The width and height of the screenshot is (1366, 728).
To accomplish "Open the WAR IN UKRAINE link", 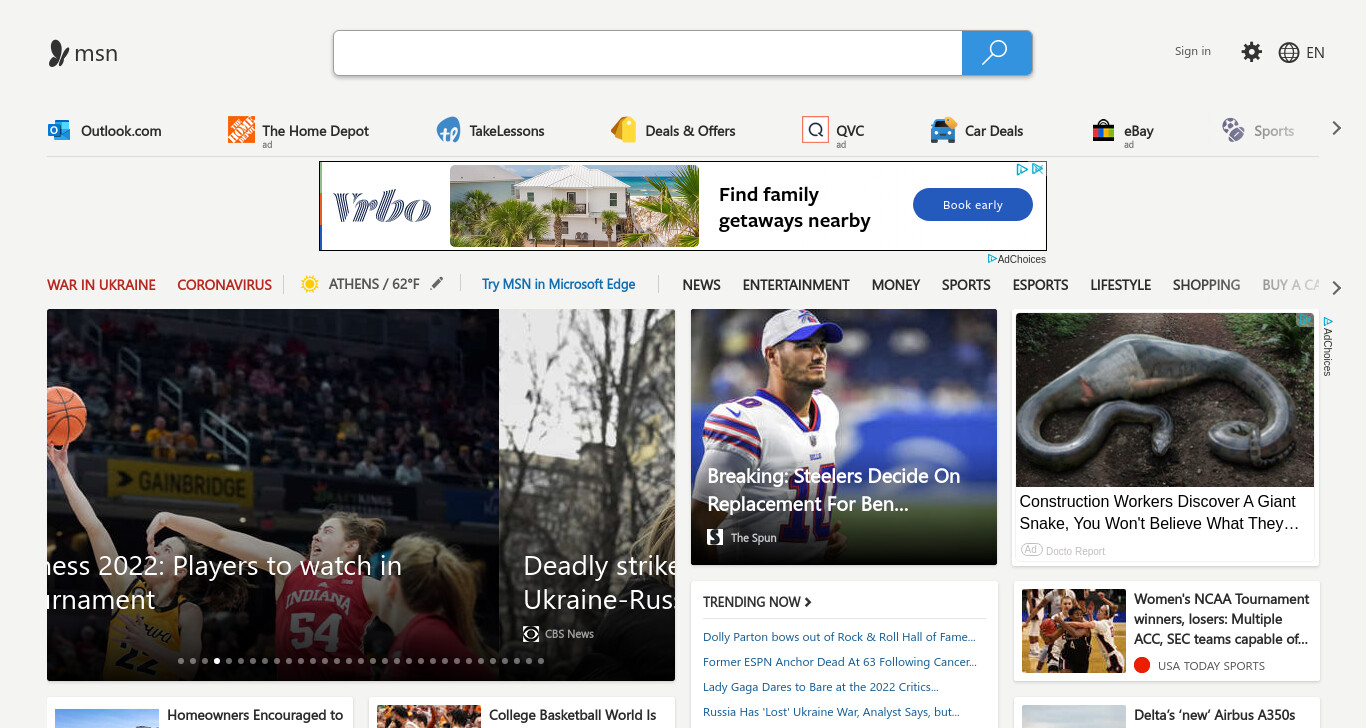I will tap(101, 285).
